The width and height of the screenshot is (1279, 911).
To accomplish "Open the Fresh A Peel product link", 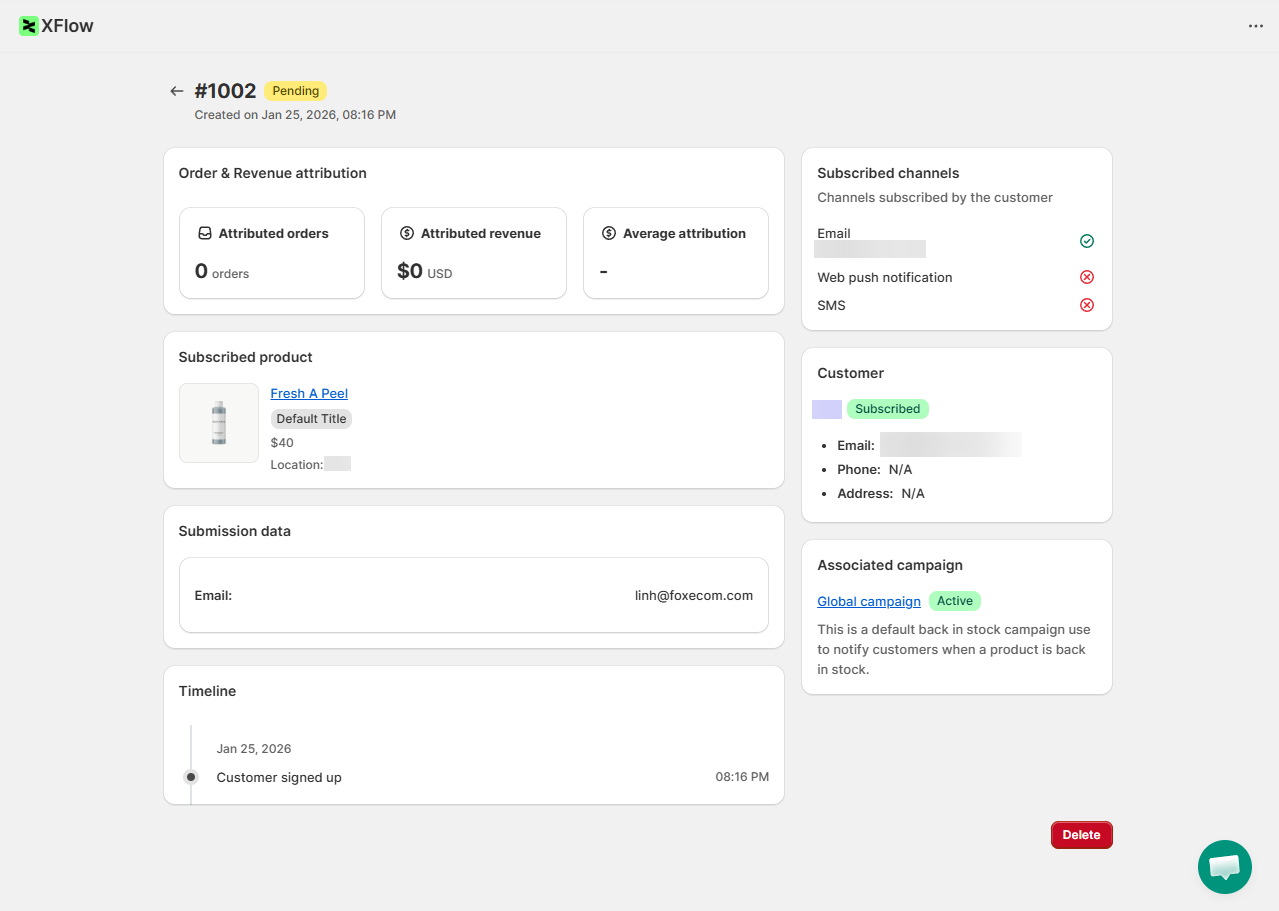I will 309,393.
